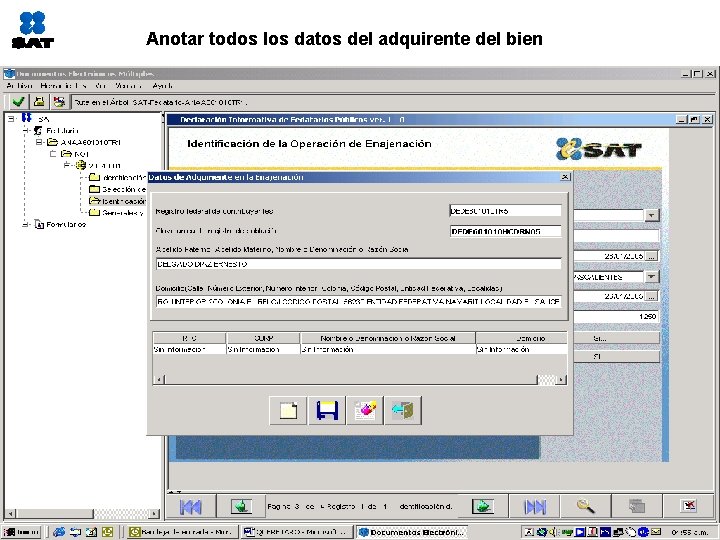
Task: Open second date picker ellipsis button
Action: coord(652,297)
